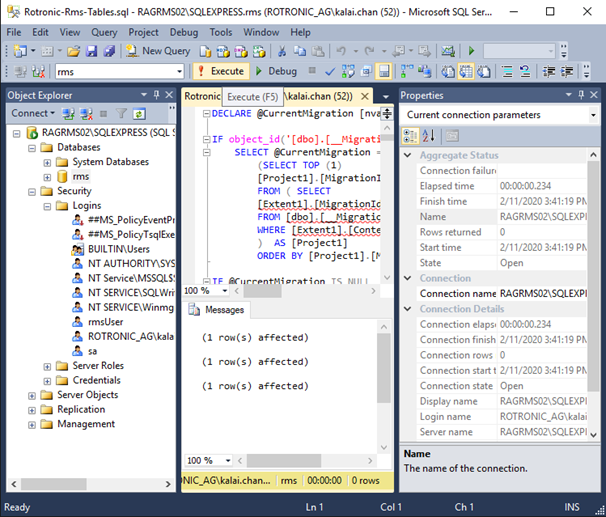Open the Tools menu
606x517 pixels.
[221, 32]
